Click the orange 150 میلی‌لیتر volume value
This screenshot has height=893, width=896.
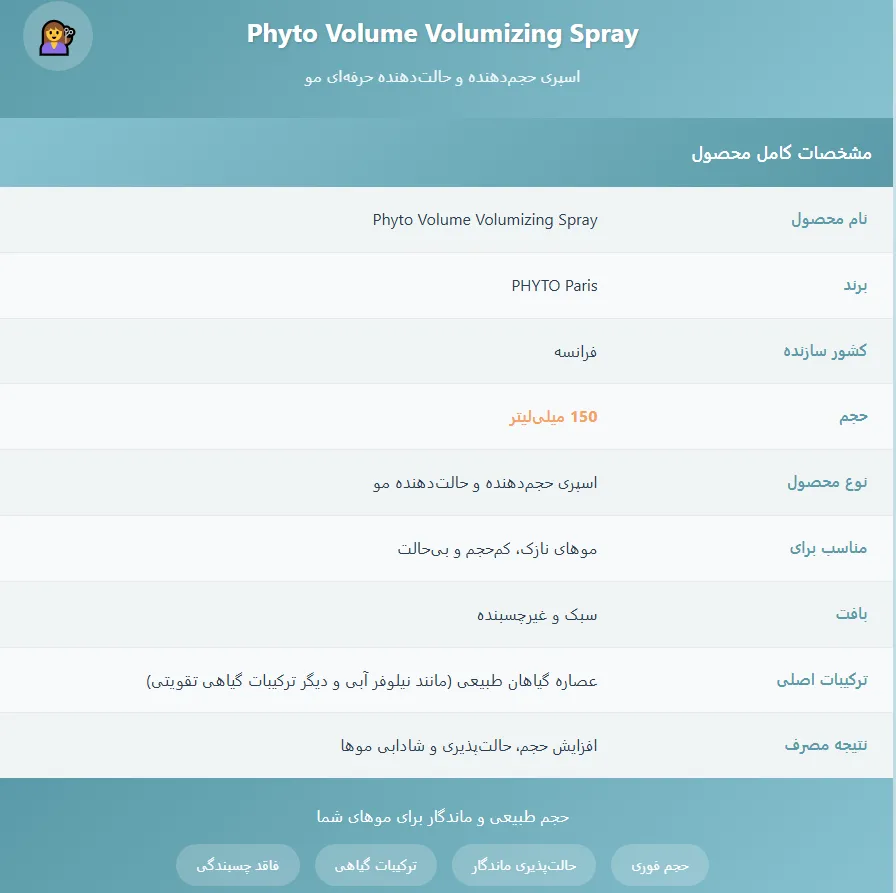(553, 417)
